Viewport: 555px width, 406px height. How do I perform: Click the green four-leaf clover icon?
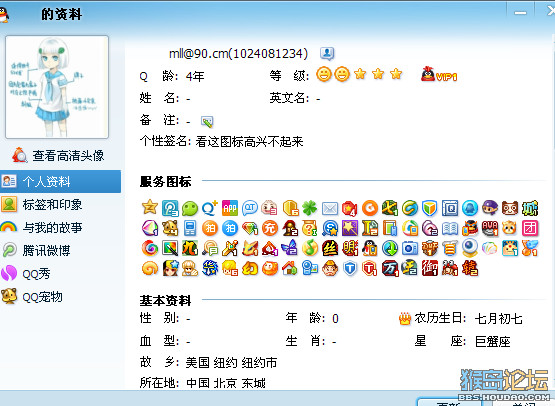[x=310, y=208]
